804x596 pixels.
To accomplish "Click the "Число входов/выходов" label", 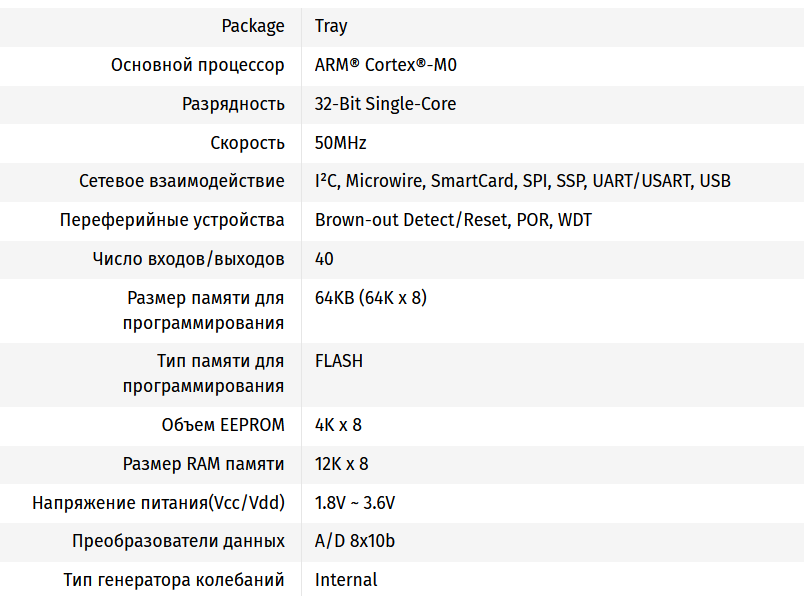I will coord(188,259).
